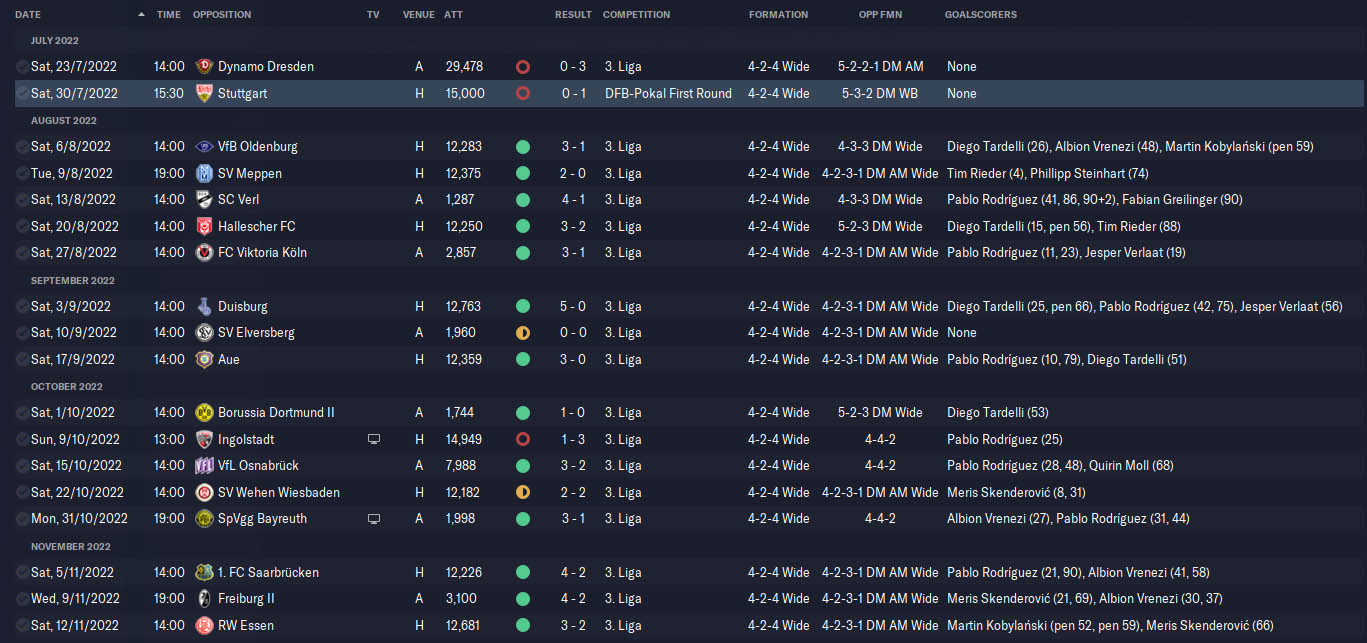Collapse the October 2022 group header
The image size is (1367, 643).
pos(67,386)
